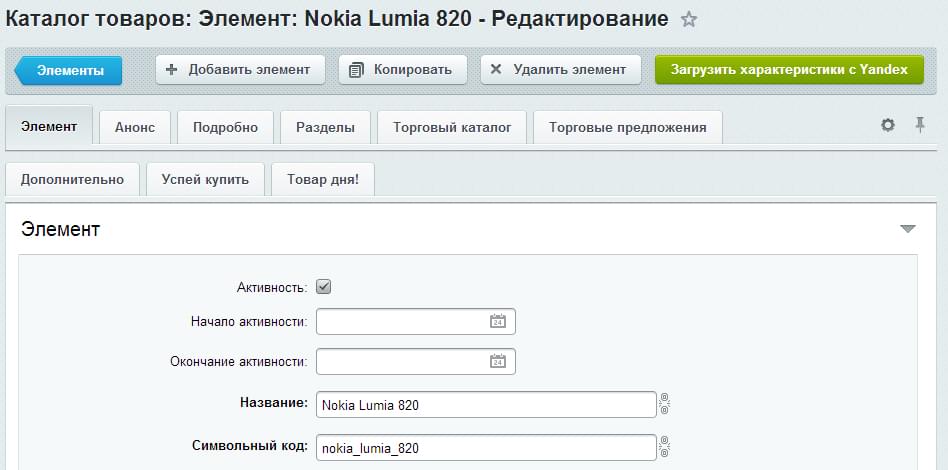Open the Товар дня! tab

323,179
